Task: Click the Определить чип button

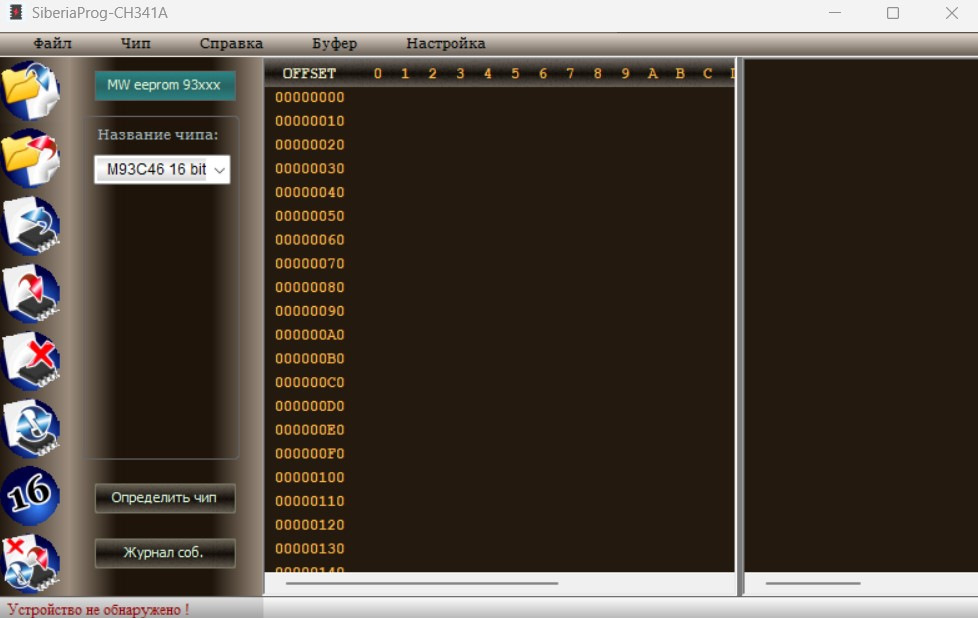Action: pos(165,498)
